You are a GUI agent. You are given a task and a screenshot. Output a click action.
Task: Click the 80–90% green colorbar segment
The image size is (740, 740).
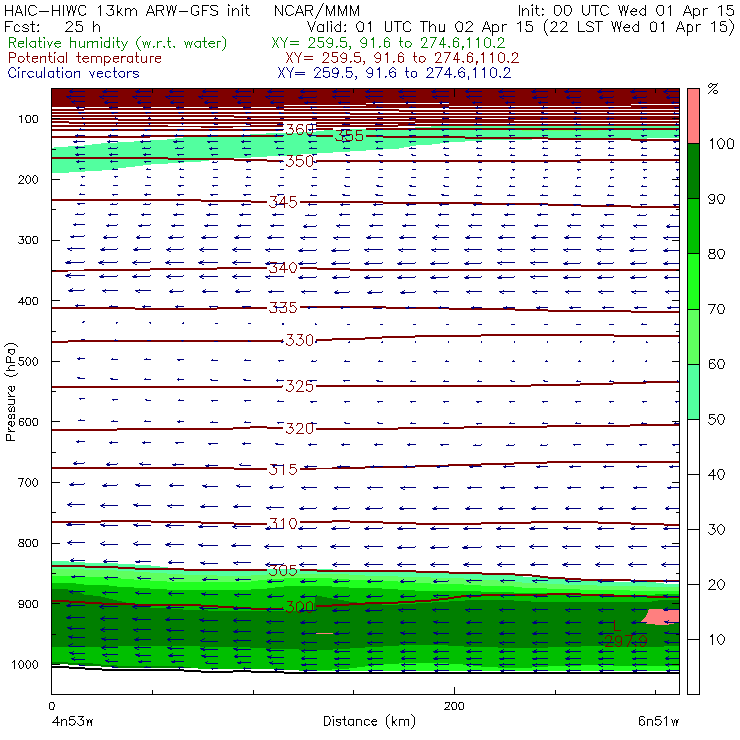tap(693, 226)
